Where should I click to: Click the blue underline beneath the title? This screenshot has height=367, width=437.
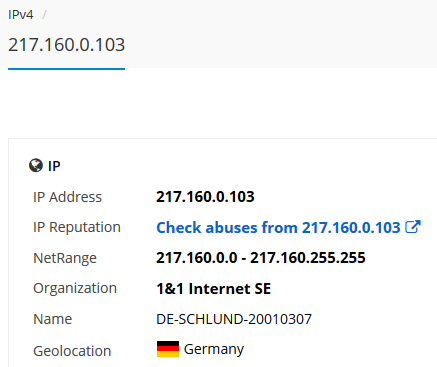(x=66, y=69)
